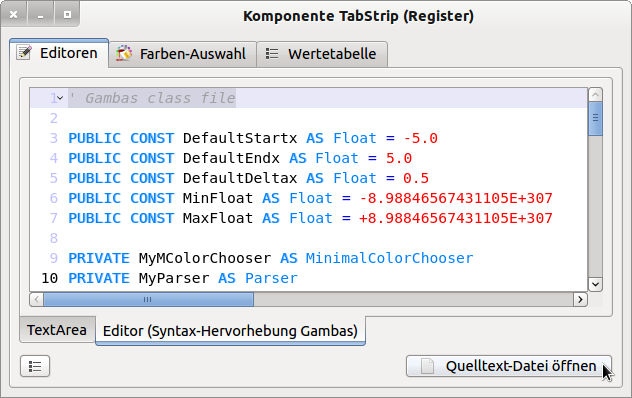Click the list icon on Wertetabelle tab
The image size is (632, 398).
272,54
